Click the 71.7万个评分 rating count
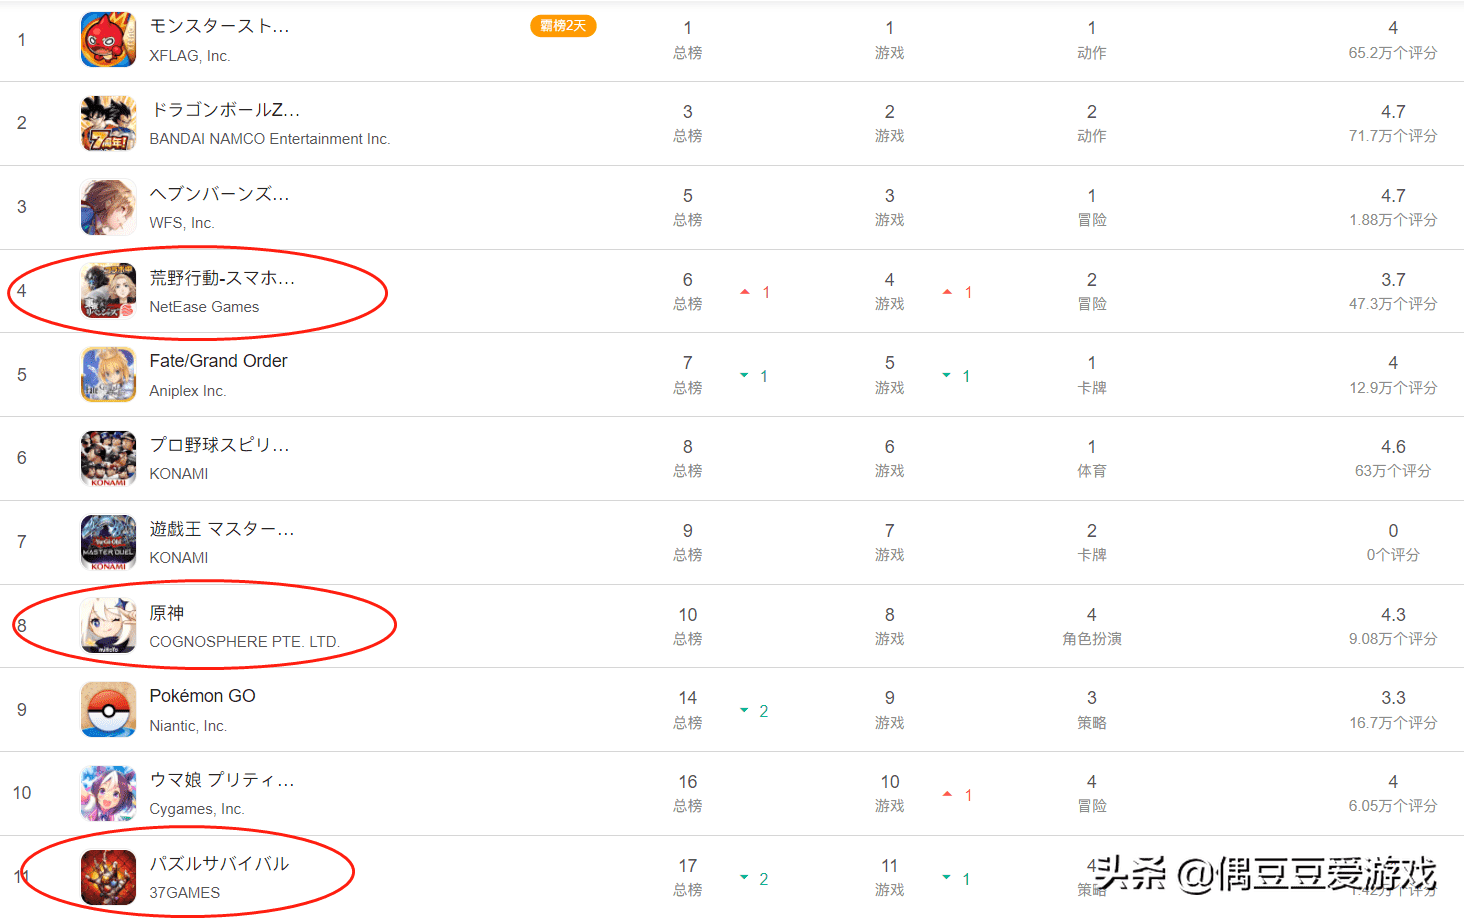The width and height of the screenshot is (1464, 919). tap(1393, 136)
